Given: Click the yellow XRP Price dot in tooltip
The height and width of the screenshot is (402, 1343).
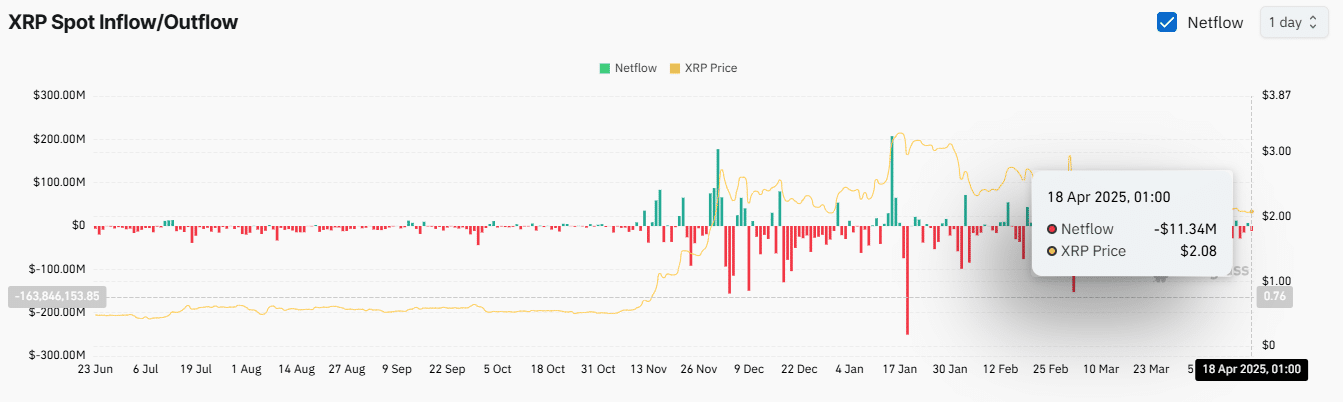Looking at the screenshot, I should coord(1052,251).
